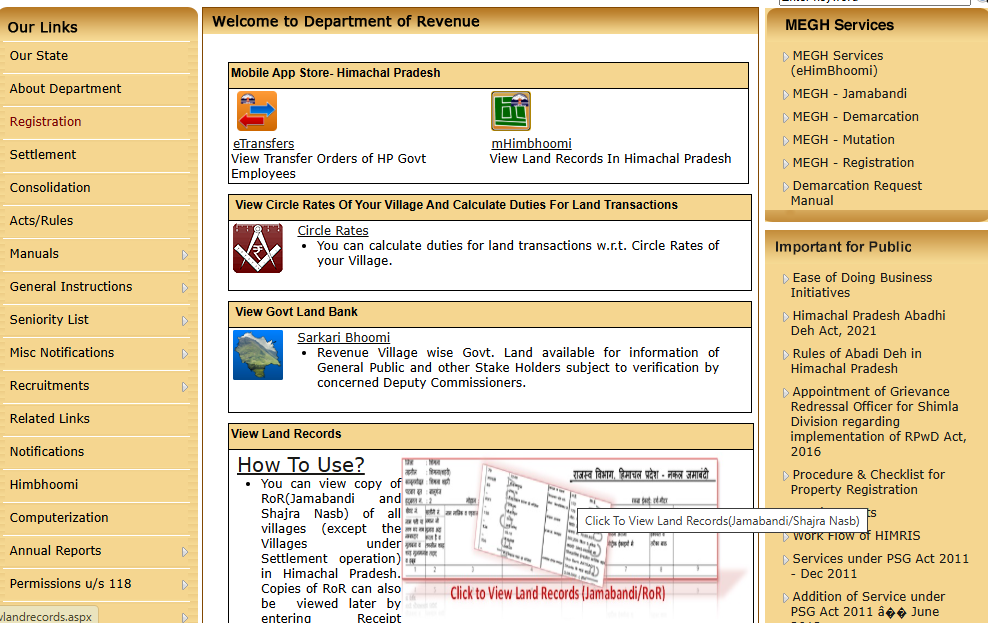Open Work Flow of HIMRIS link
Image resolution: width=988 pixels, height=623 pixels.
tap(856, 535)
